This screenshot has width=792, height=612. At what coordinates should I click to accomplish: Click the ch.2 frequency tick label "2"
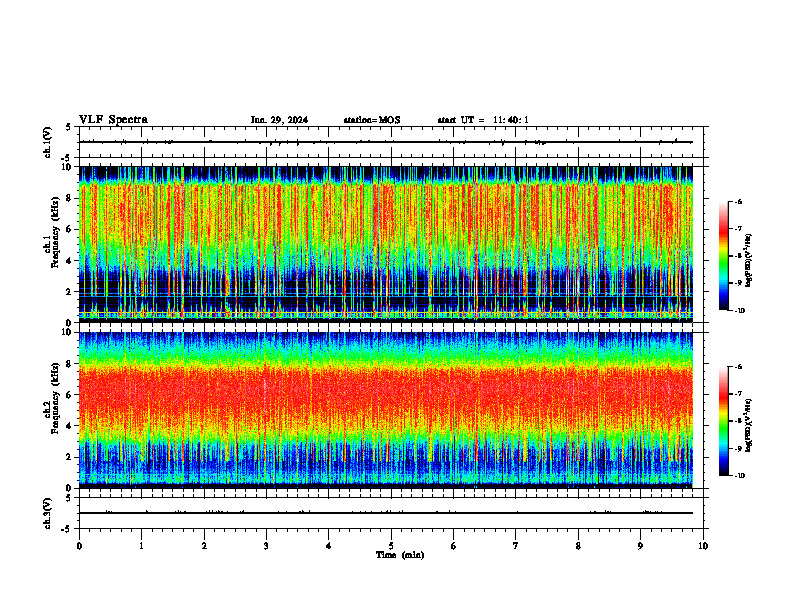tap(69, 457)
